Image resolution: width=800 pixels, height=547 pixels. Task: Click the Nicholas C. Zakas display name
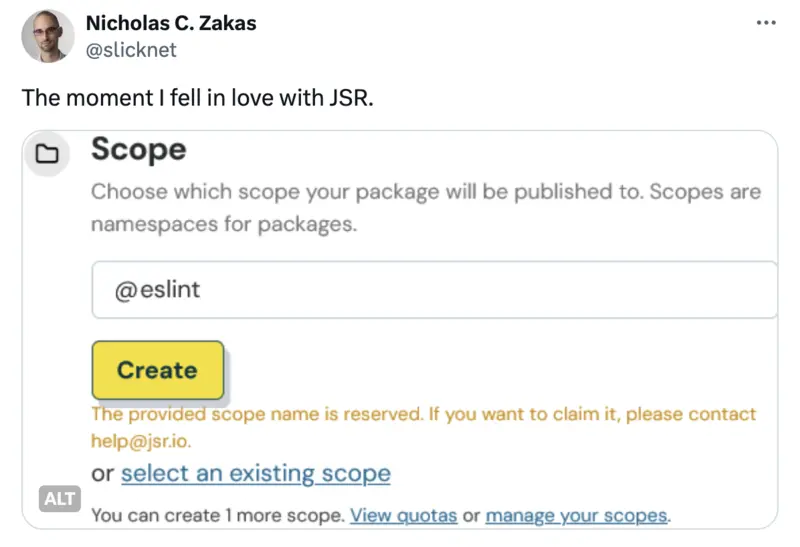pyautogui.click(x=171, y=22)
